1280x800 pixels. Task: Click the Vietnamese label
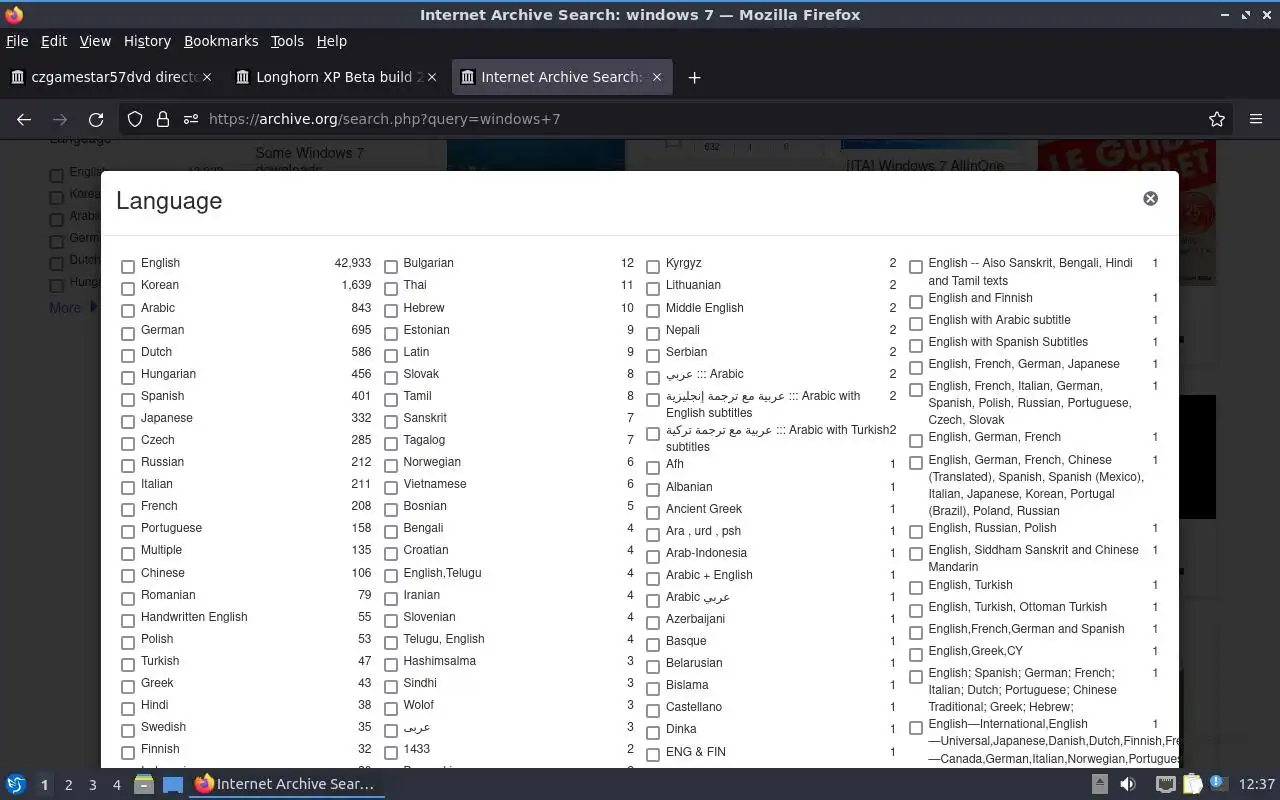(435, 484)
